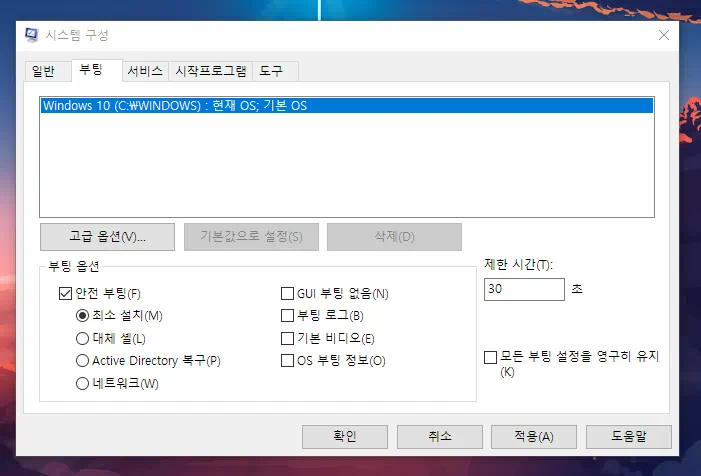Click the 삭제(D) button
Screen dimensions: 701x476
pyautogui.click(x=394, y=237)
